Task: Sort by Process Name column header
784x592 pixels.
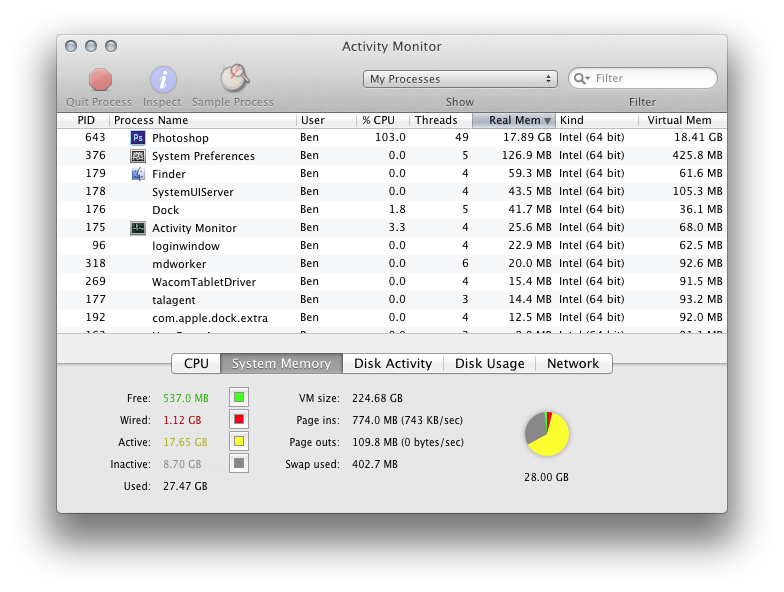Action: (x=203, y=120)
